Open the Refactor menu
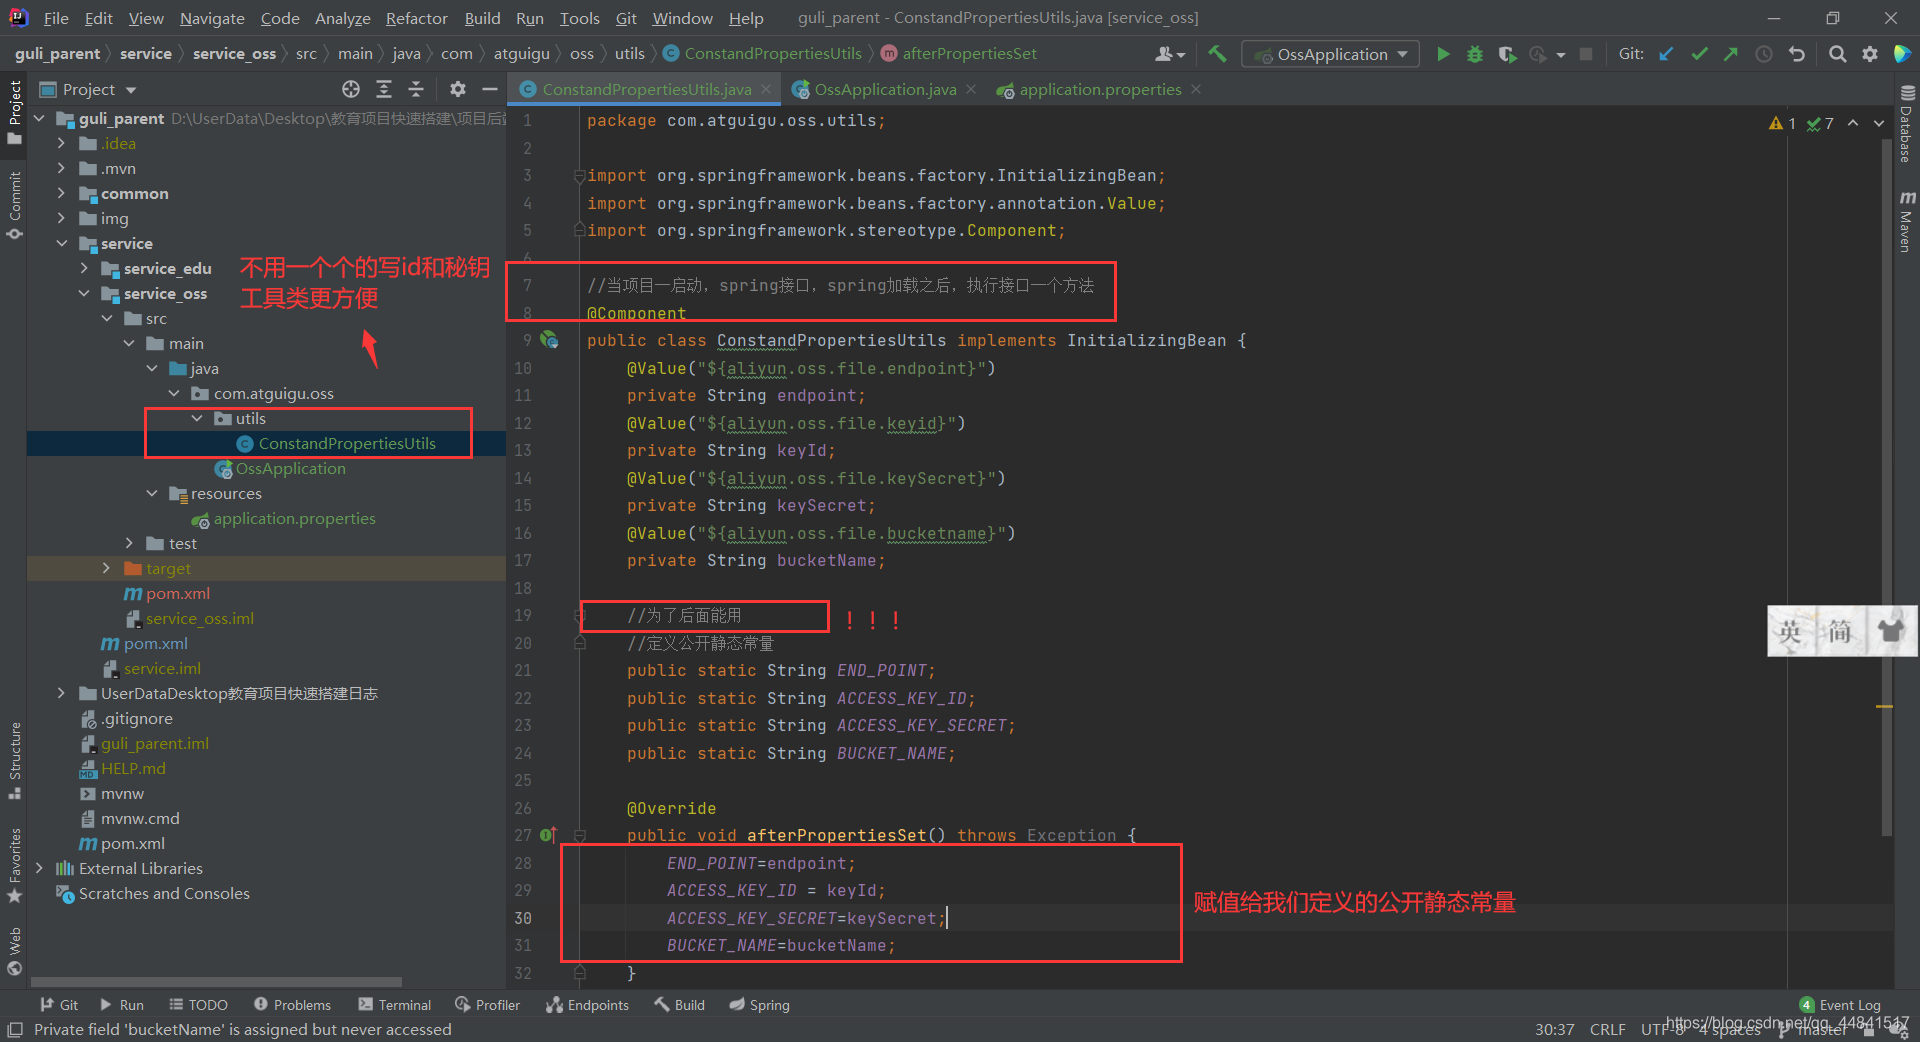The image size is (1920, 1042). click(416, 18)
